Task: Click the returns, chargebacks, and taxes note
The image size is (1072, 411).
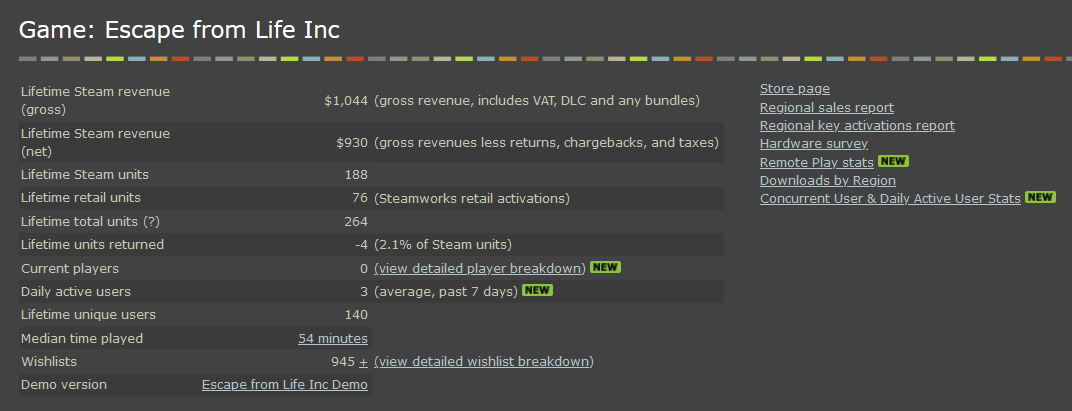Action: [546, 143]
